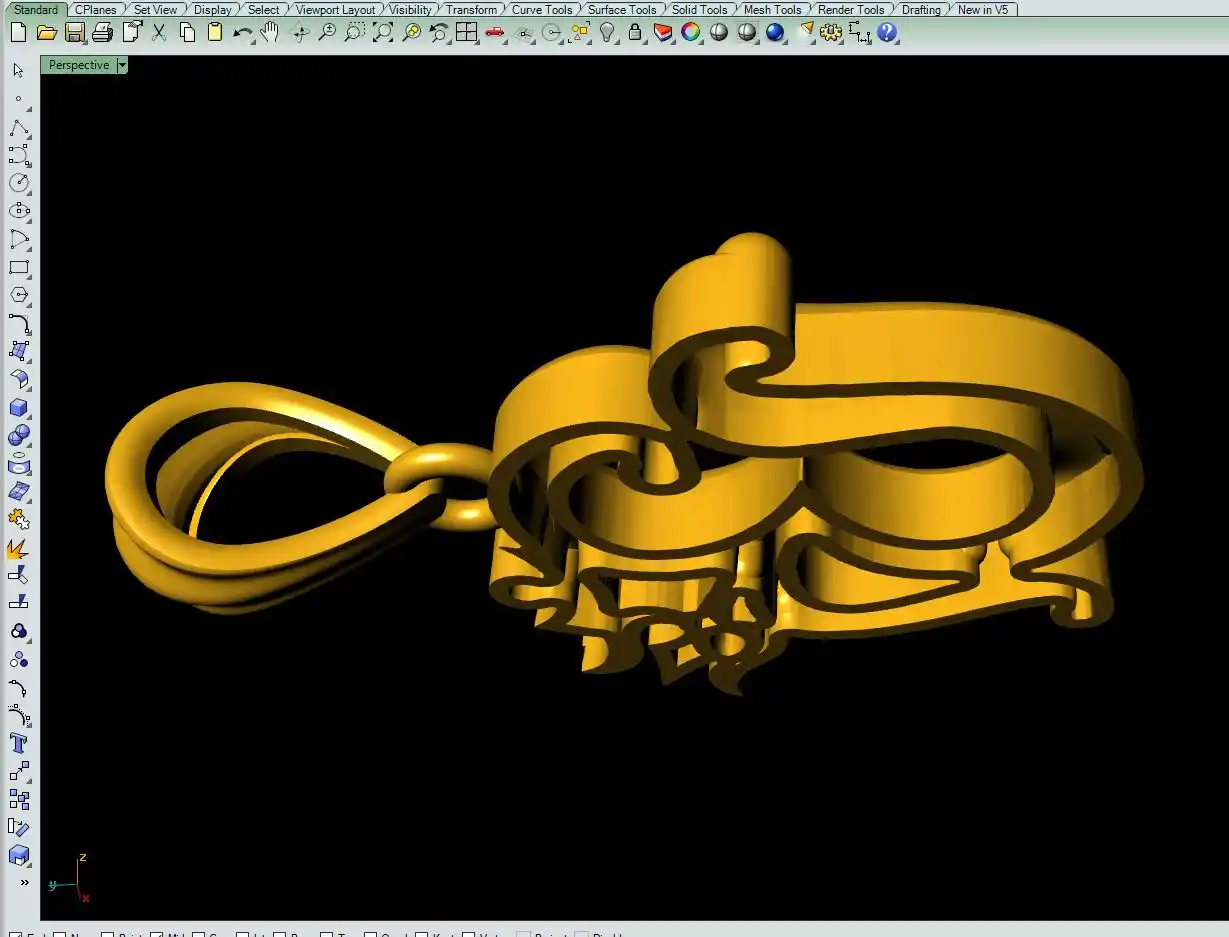Toggle the End osnap checkbox

tap(15, 935)
